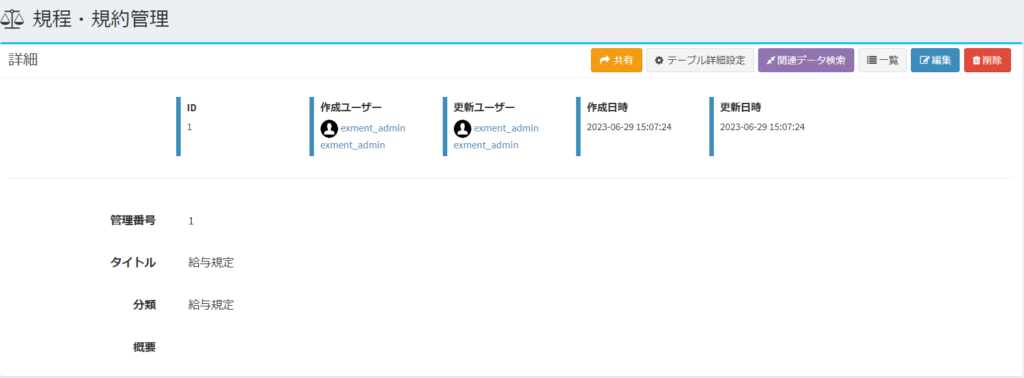Go to the 一覧 list view

(882, 60)
